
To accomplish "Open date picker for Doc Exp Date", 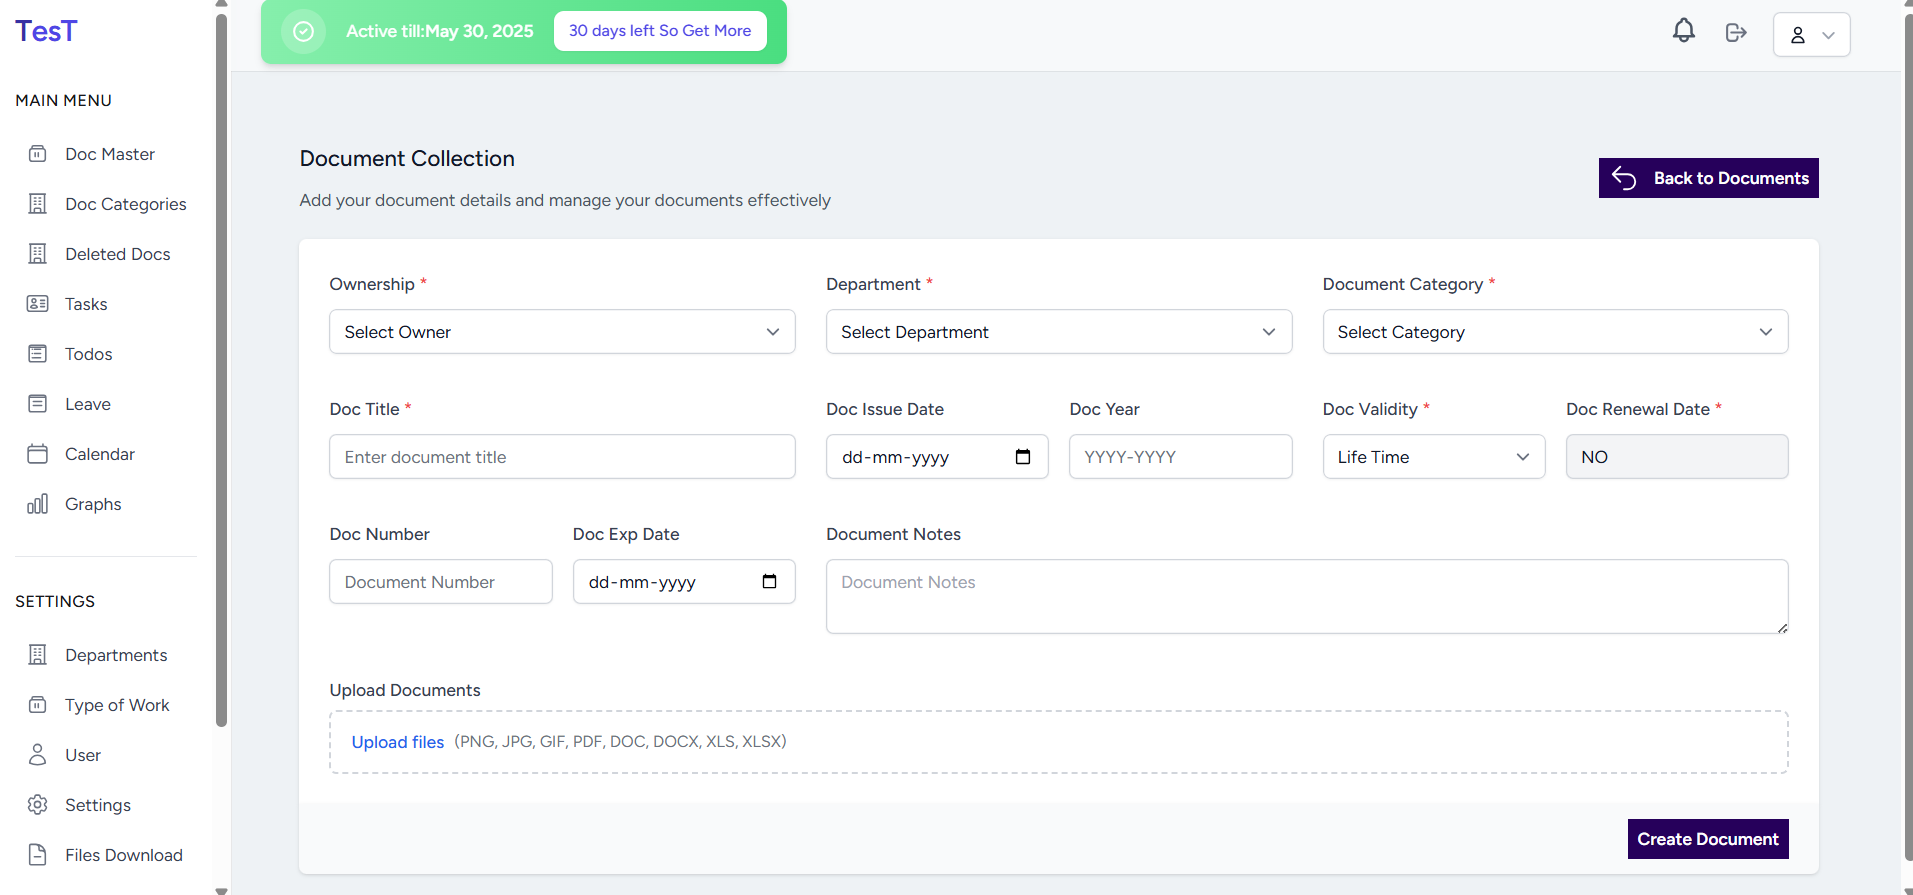I will (769, 582).
